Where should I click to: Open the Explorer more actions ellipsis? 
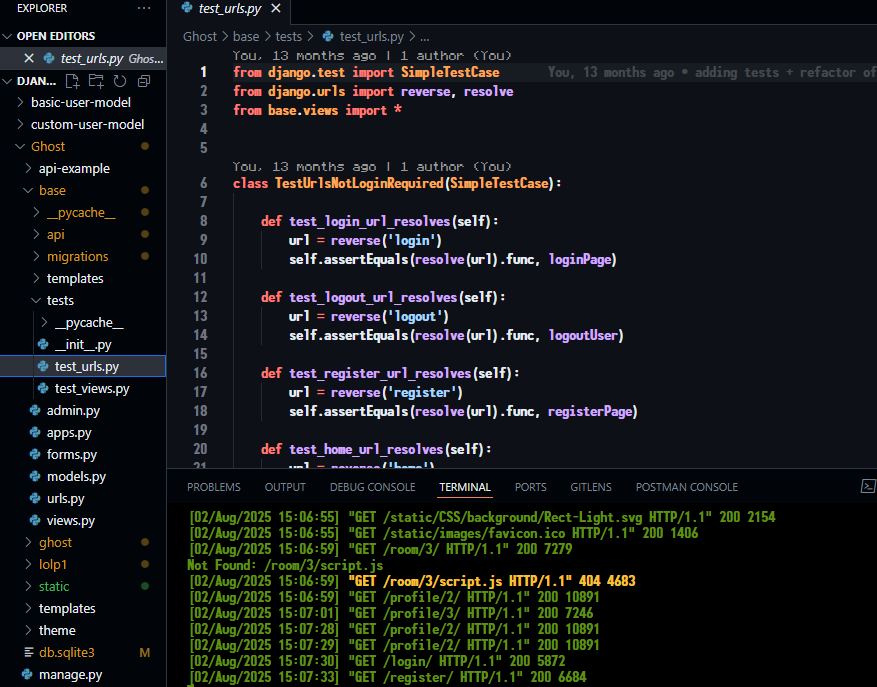144,9
